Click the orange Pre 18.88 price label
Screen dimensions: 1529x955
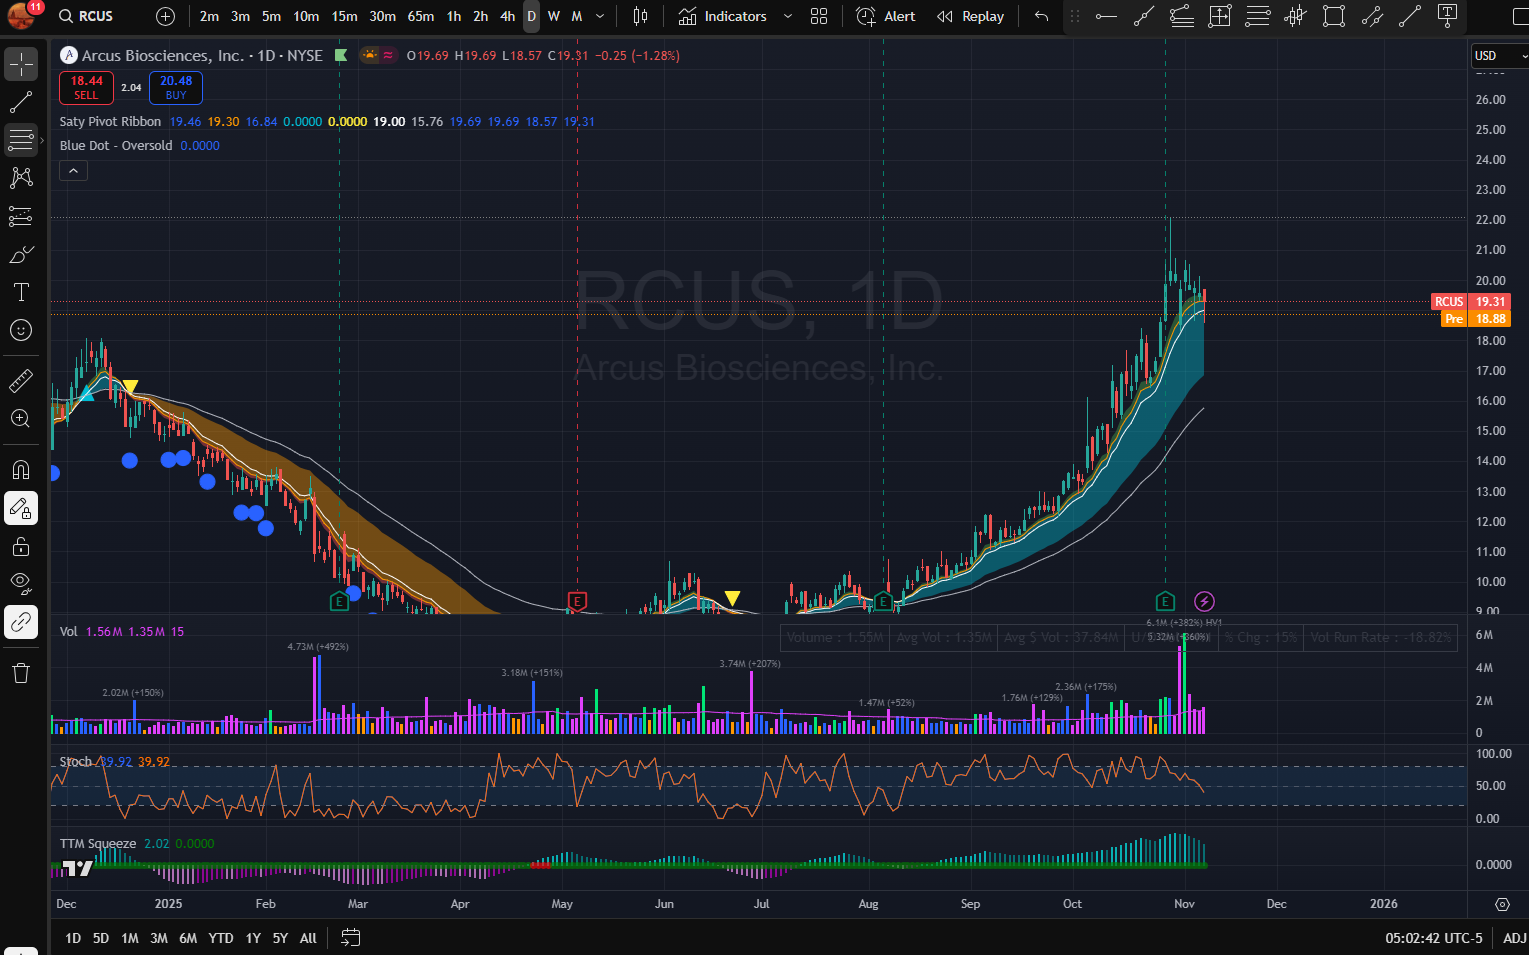click(1475, 319)
